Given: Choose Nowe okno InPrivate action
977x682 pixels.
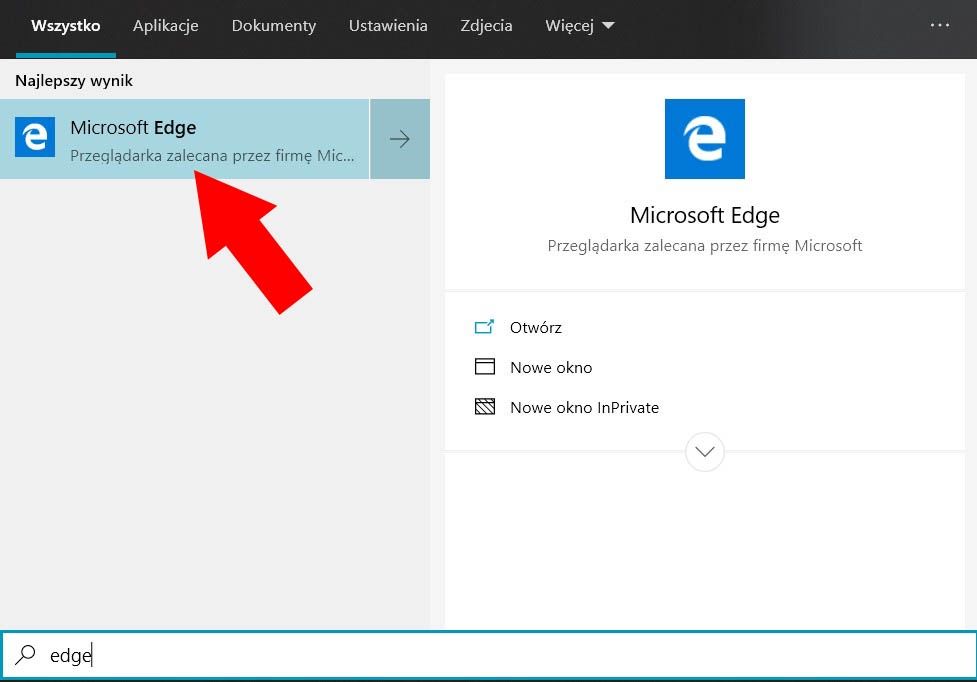Looking at the screenshot, I should tap(584, 407).
